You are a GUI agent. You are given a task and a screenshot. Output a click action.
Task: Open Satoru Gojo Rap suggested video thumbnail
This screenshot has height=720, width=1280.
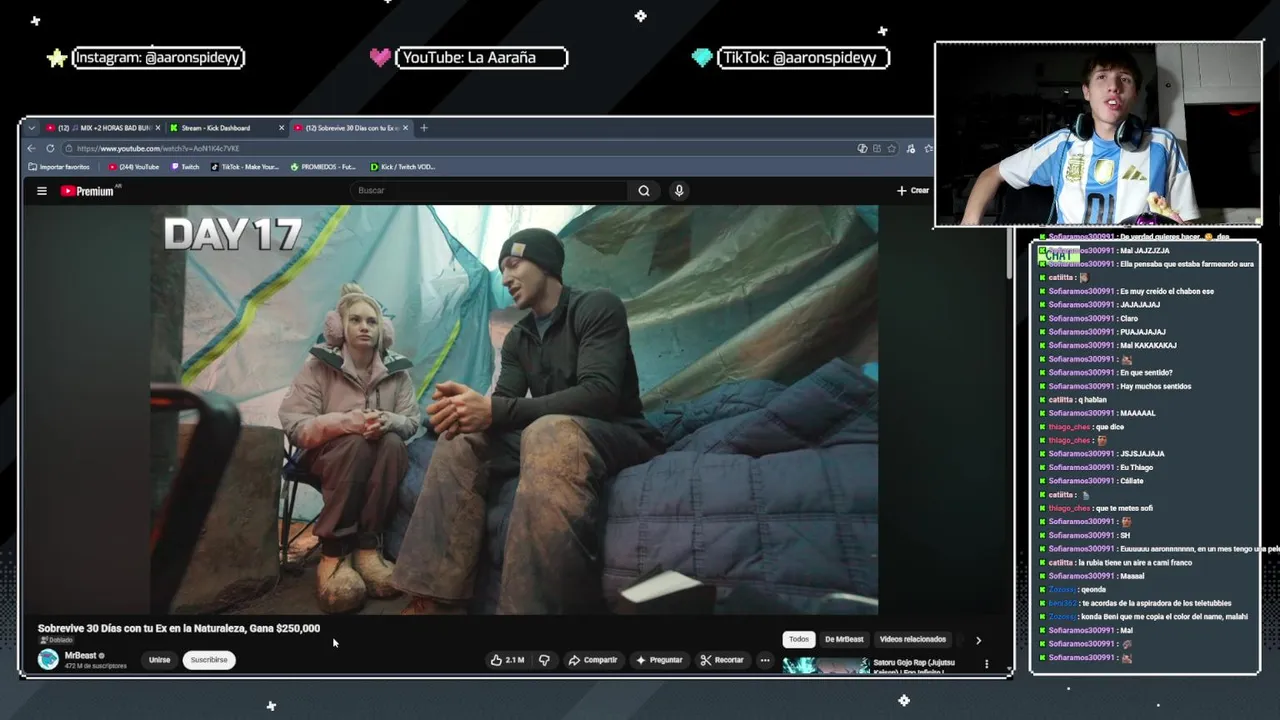pyautogui.click(x=826, y=666)
